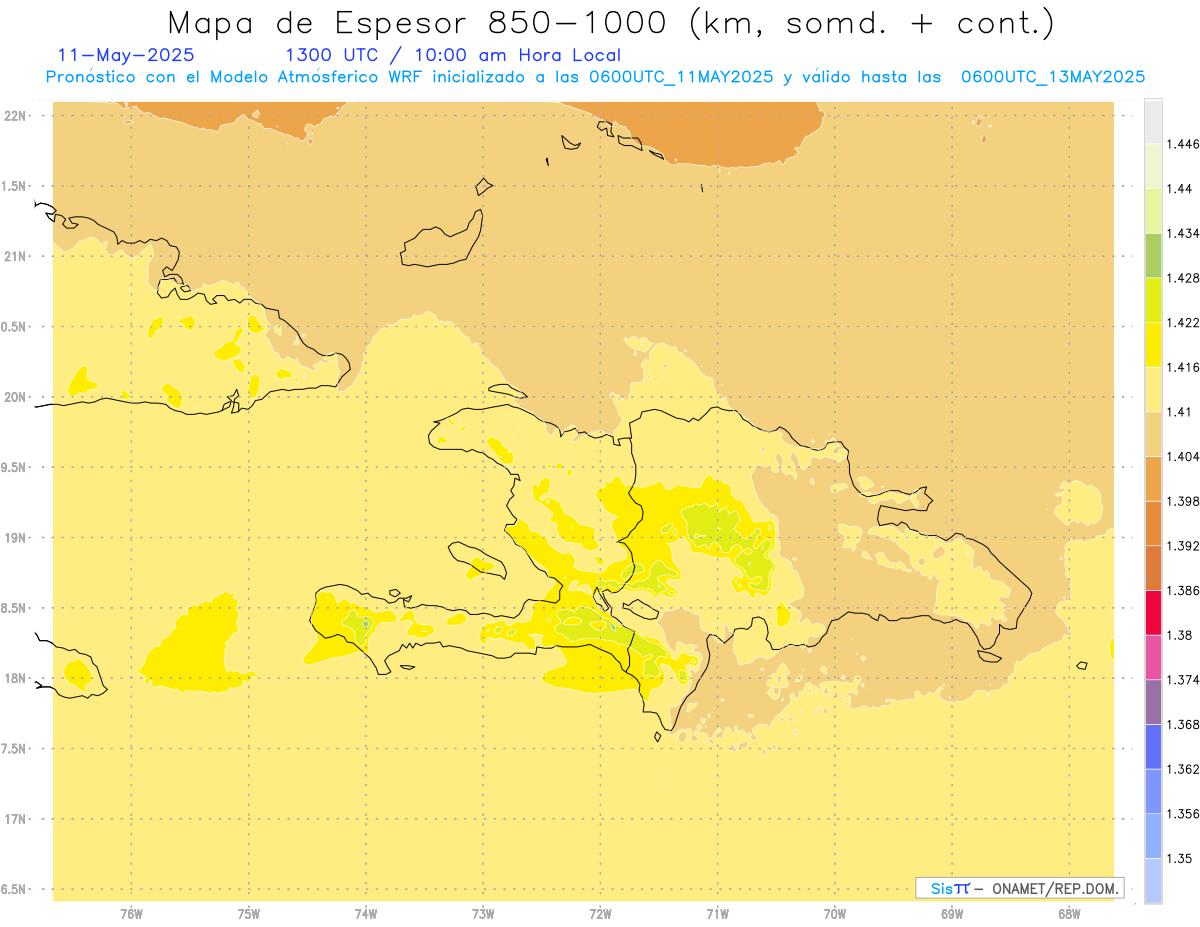Click the '22N' latitude axis label
The height and width of the screenshot is (927, 1200).
(x=15, y=116)
